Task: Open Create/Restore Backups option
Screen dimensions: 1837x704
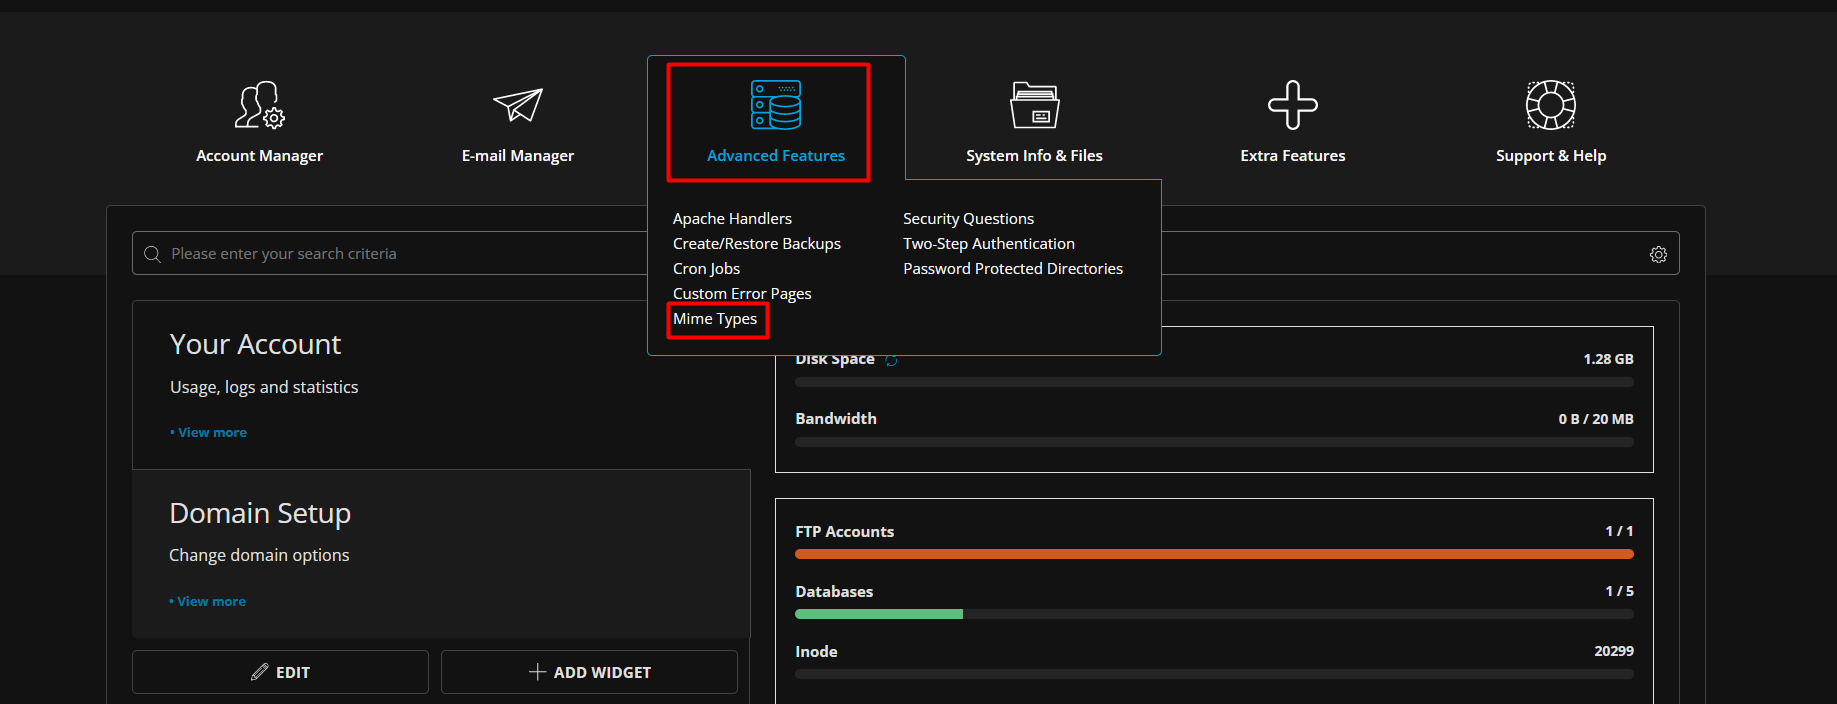Action: point(756,244)
